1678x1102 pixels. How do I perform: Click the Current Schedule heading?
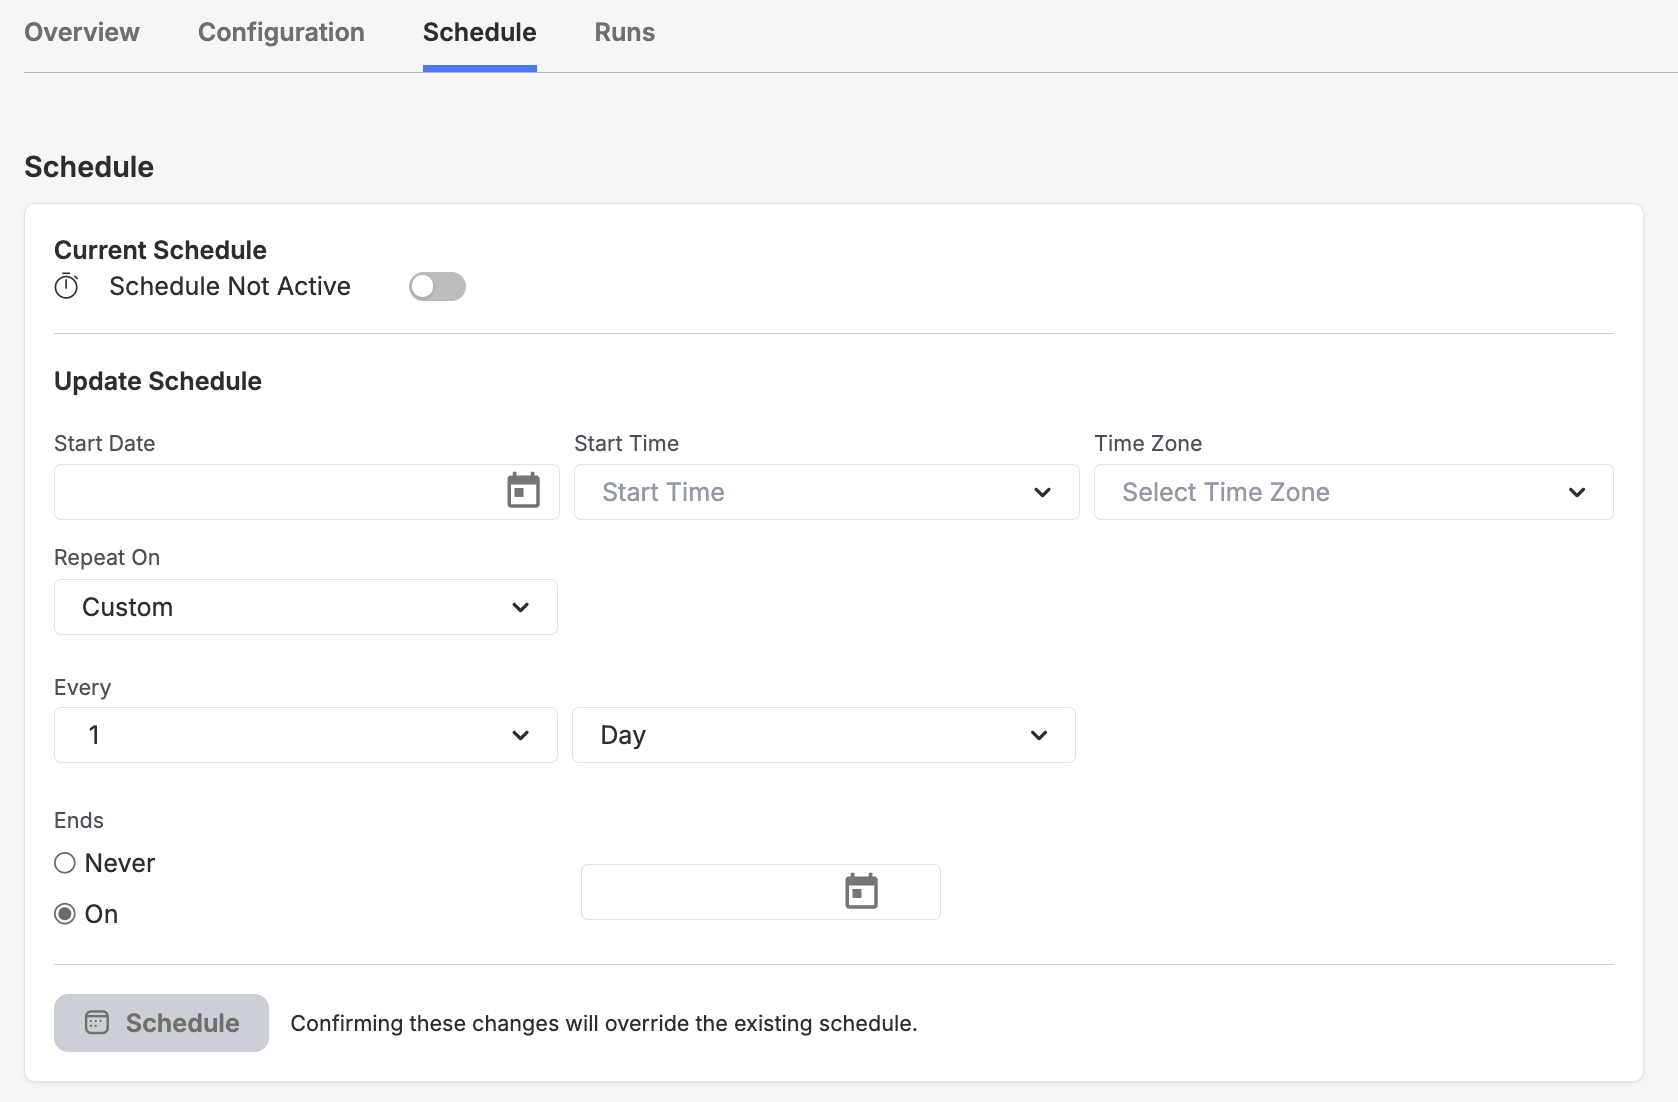pyautogui.click(x=160, y=250)
